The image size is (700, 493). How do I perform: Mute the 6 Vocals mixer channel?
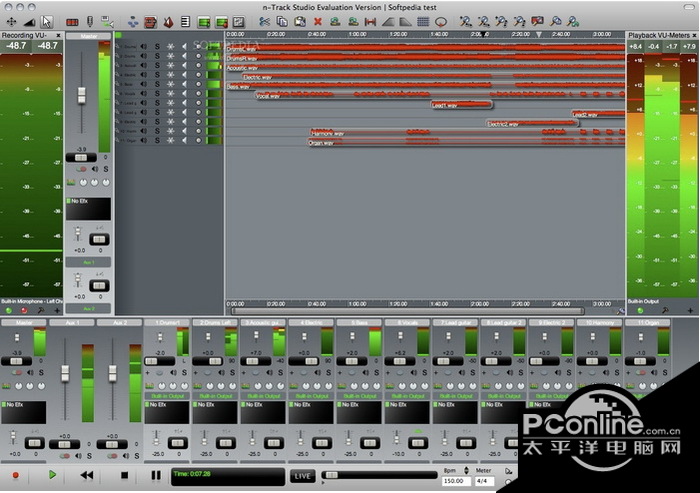tap(414, 372)
